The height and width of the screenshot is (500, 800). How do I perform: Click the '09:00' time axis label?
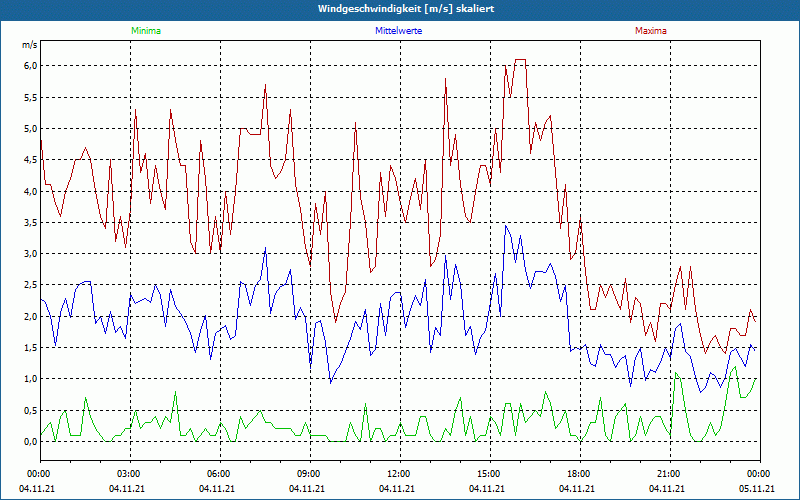[311, 474]
